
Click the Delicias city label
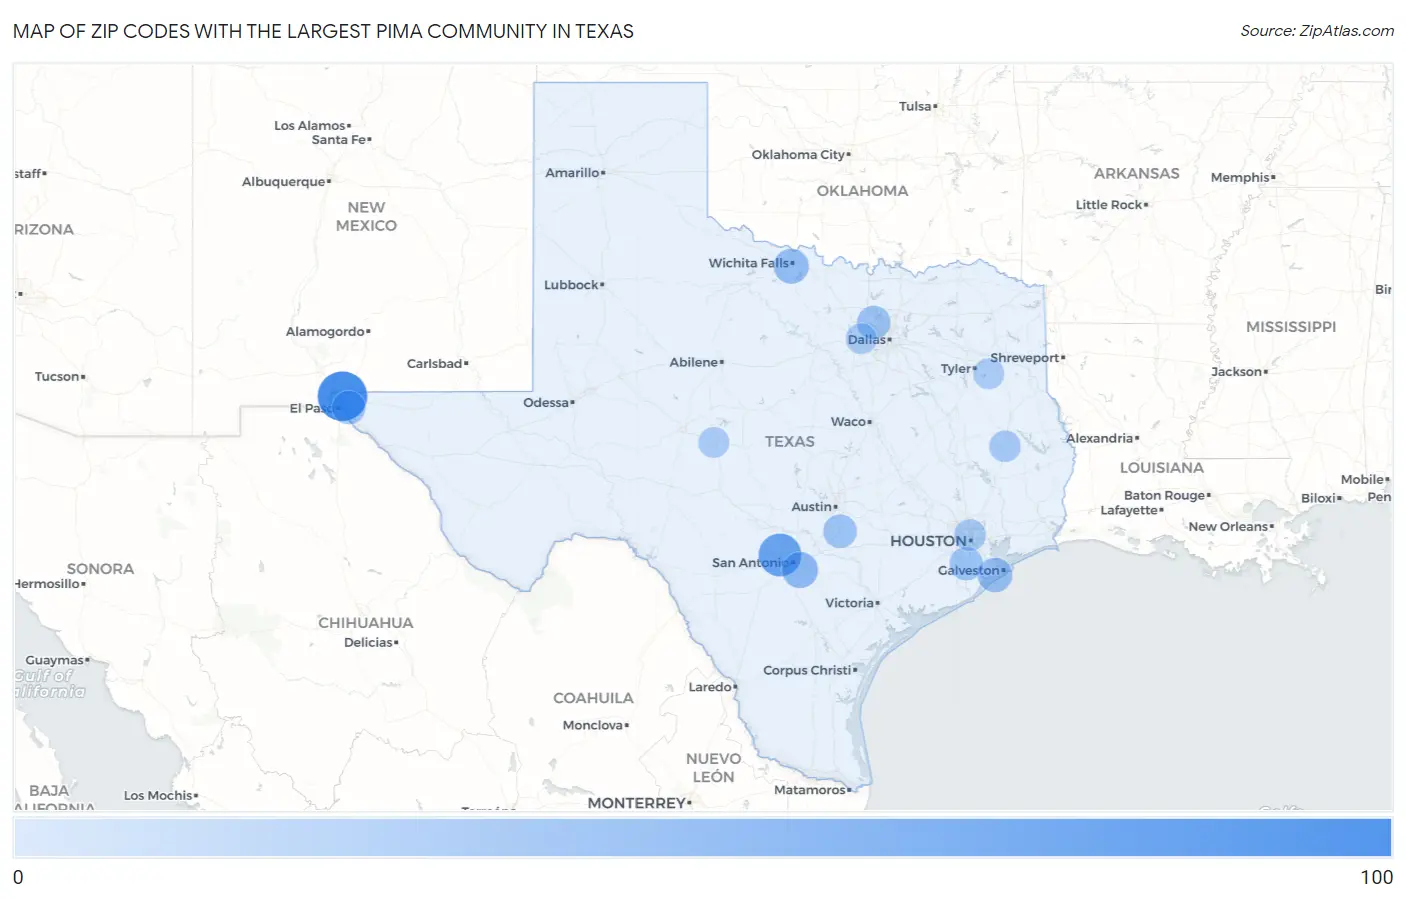coord(369,643)
